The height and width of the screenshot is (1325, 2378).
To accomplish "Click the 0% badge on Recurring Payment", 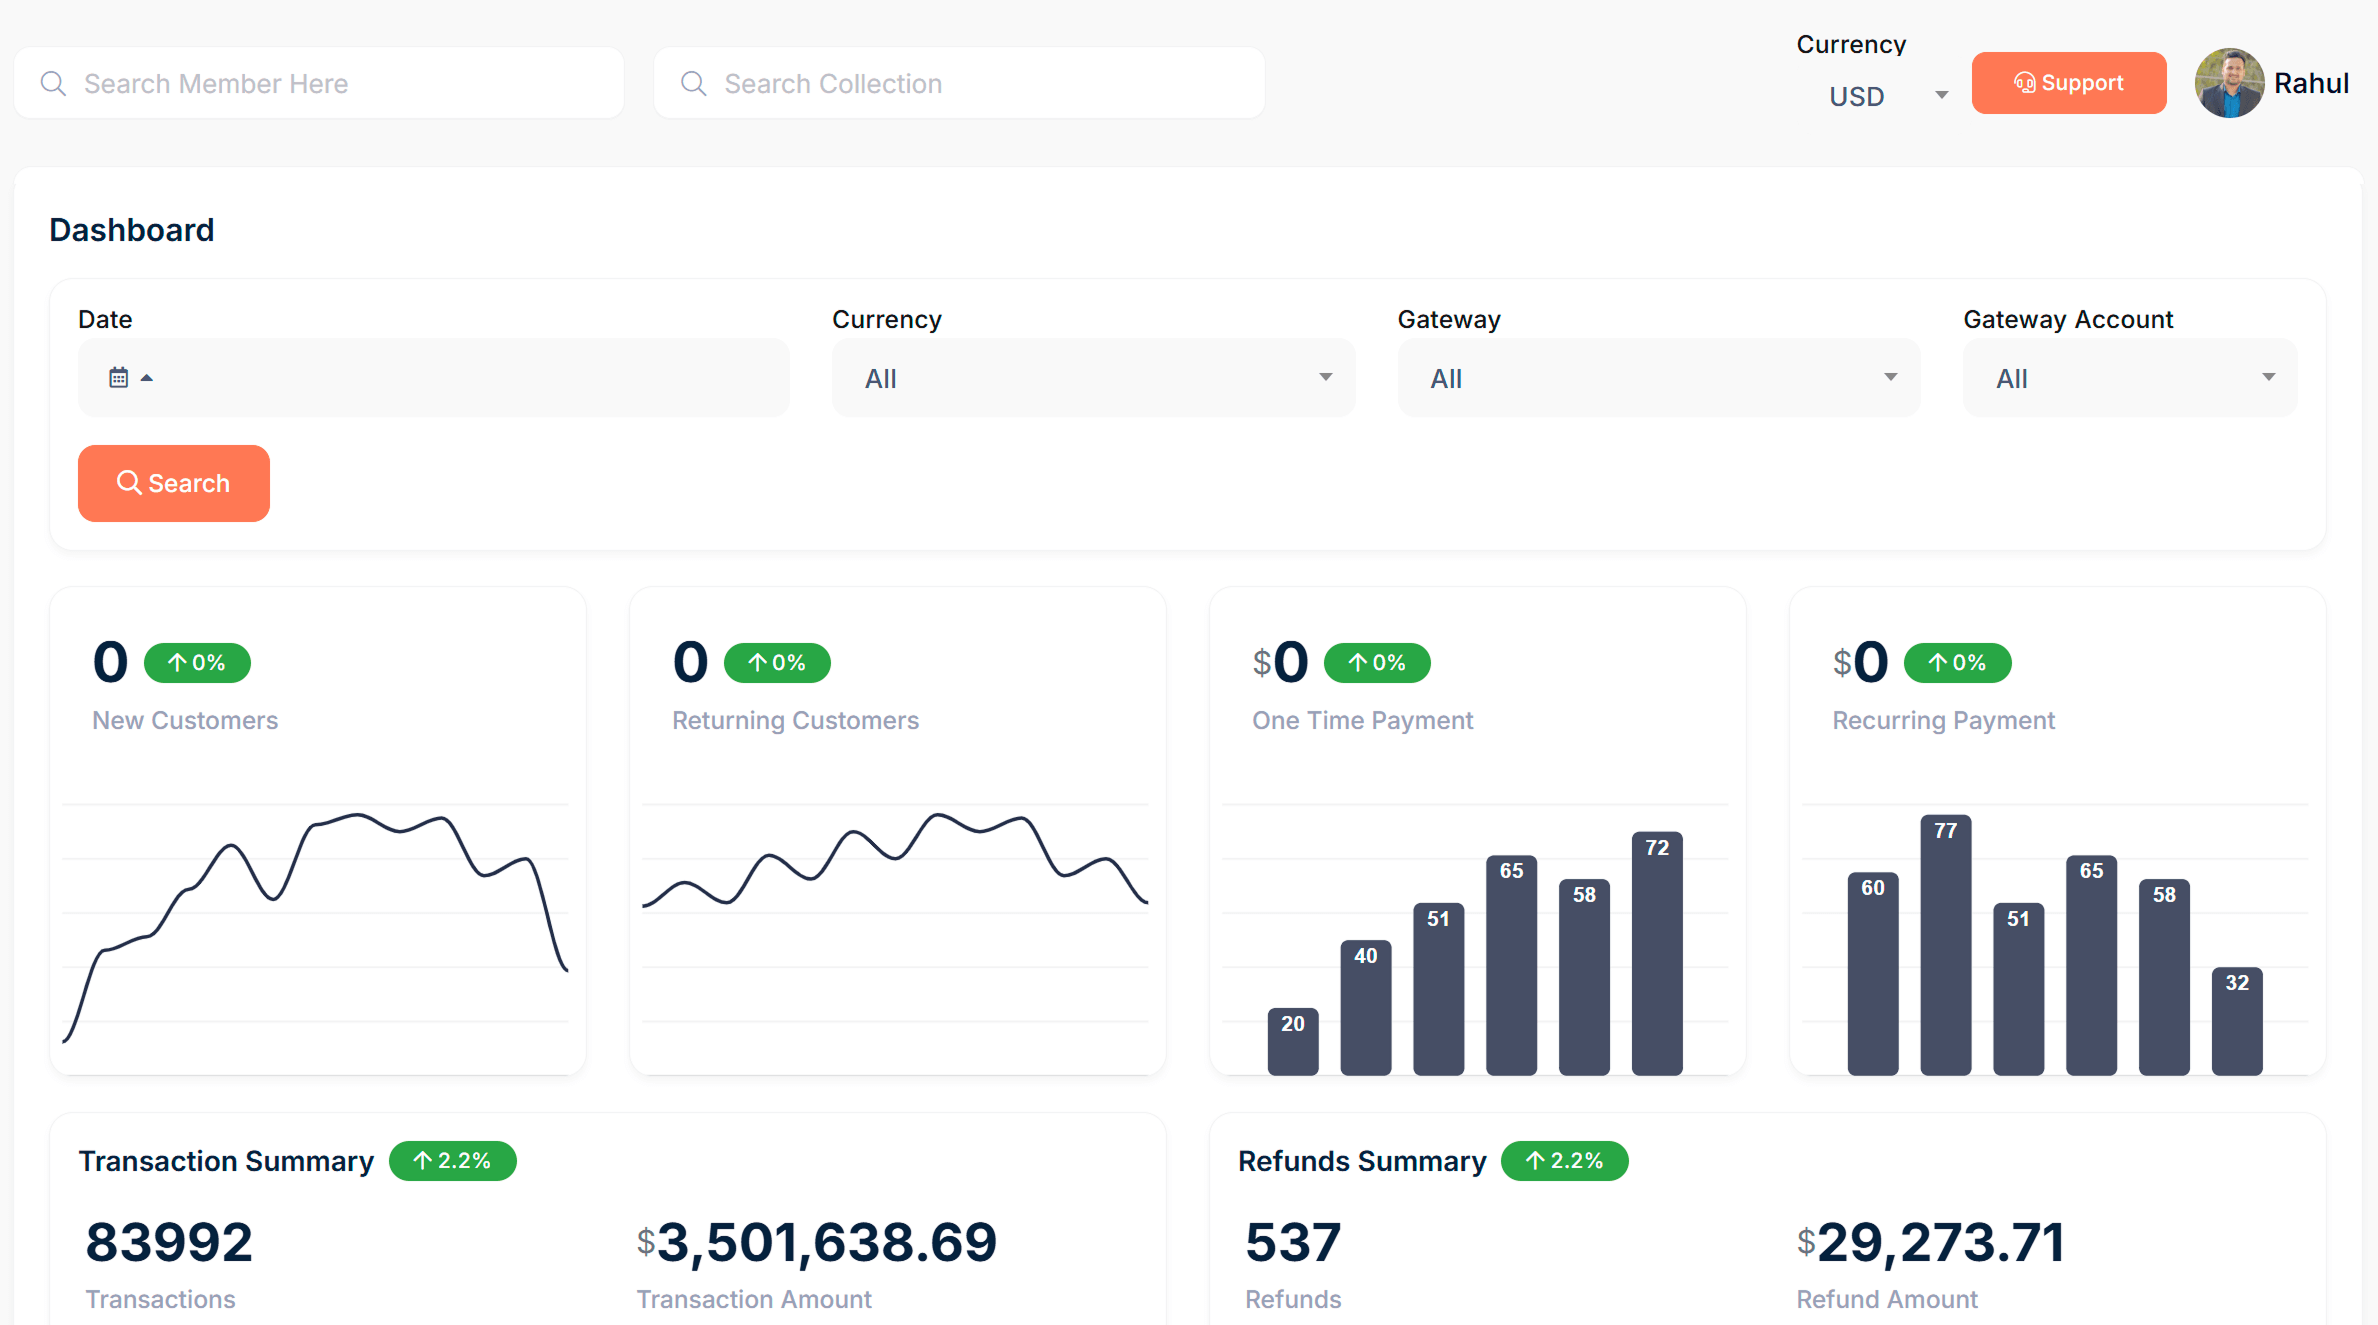I will click(x=1958, y=662).
